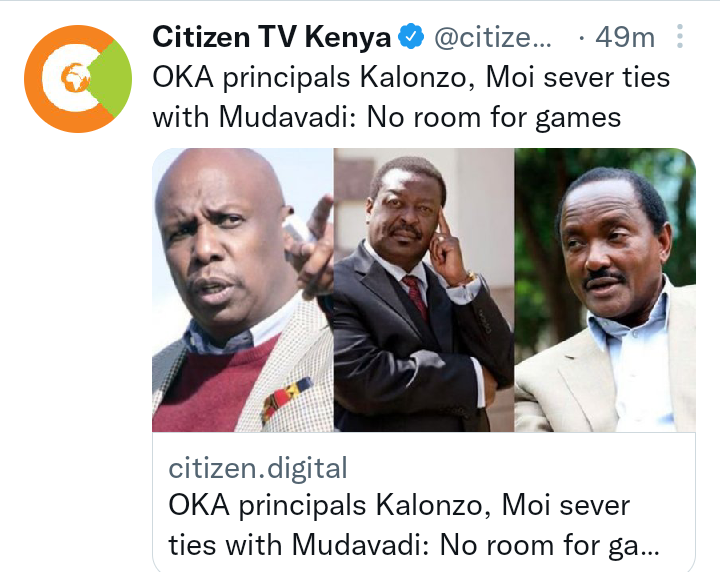
Task: Open the tweet via the 49m timestamp
Action: coord(625,37)
